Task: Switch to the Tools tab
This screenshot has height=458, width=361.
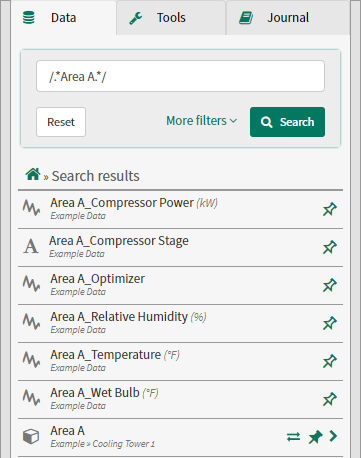Action: (171, 18)
